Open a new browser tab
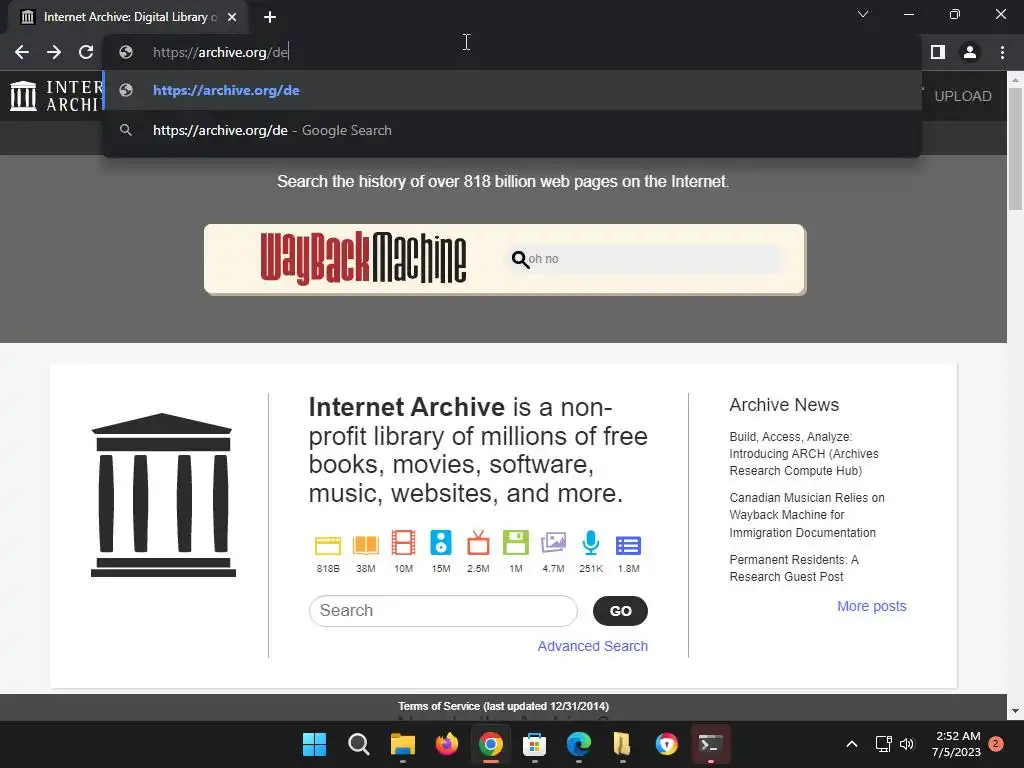Image resolution: width=1024 pixels, height=768 pixels. coord(270,17)
